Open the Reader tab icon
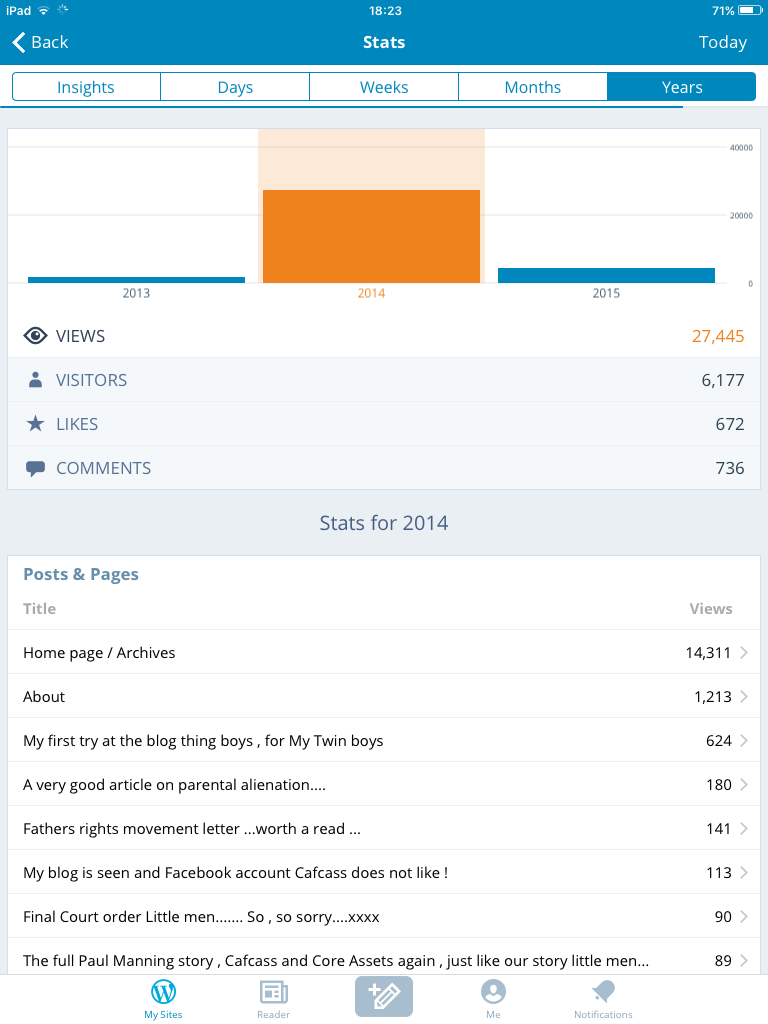Screen dimensions: 768x1024 point(273,992)
